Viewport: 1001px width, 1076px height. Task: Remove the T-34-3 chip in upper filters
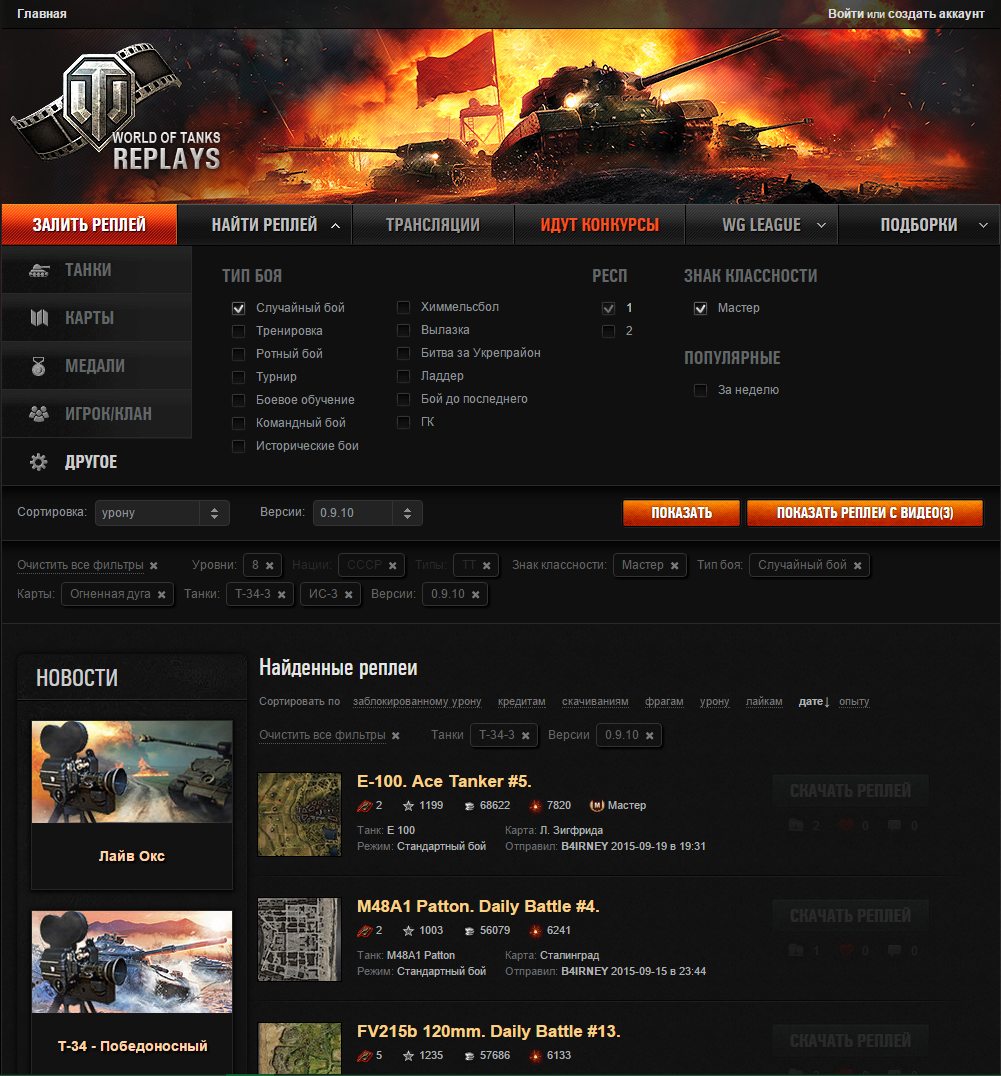click(281, 594)
